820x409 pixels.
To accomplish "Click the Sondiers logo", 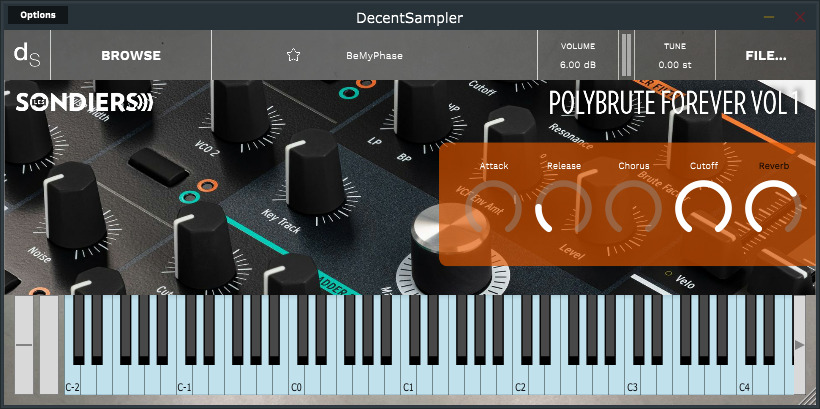I will (85, 102).
